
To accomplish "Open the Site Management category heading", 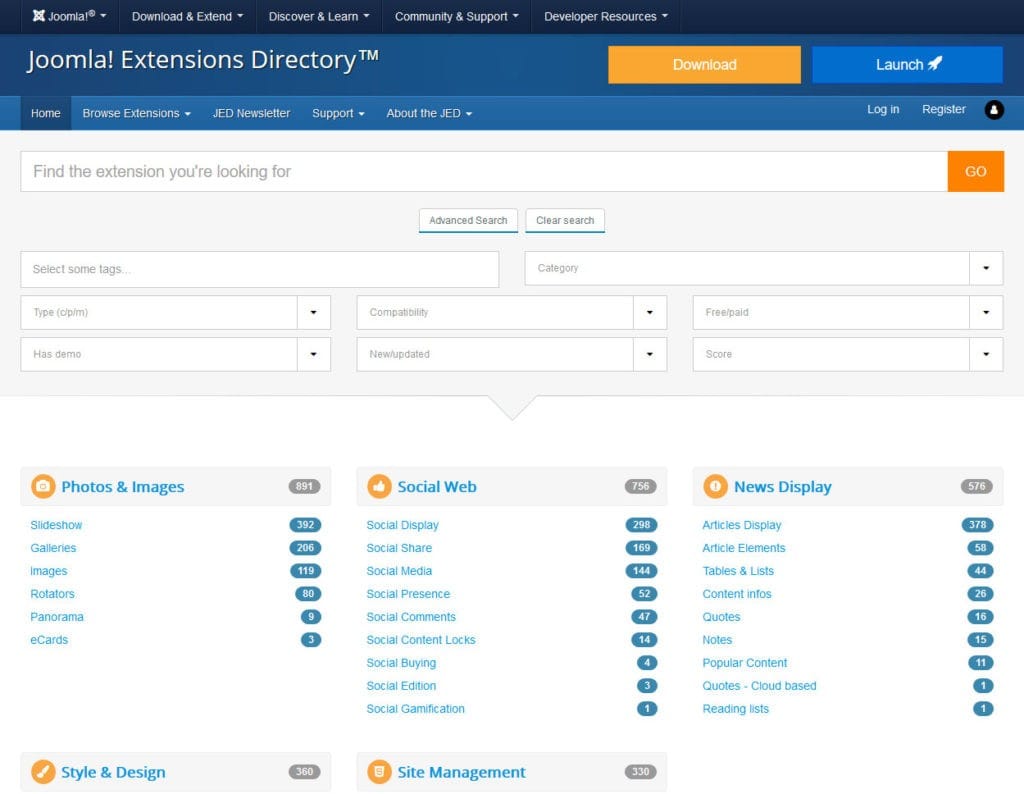I will (x=461, y=772).
